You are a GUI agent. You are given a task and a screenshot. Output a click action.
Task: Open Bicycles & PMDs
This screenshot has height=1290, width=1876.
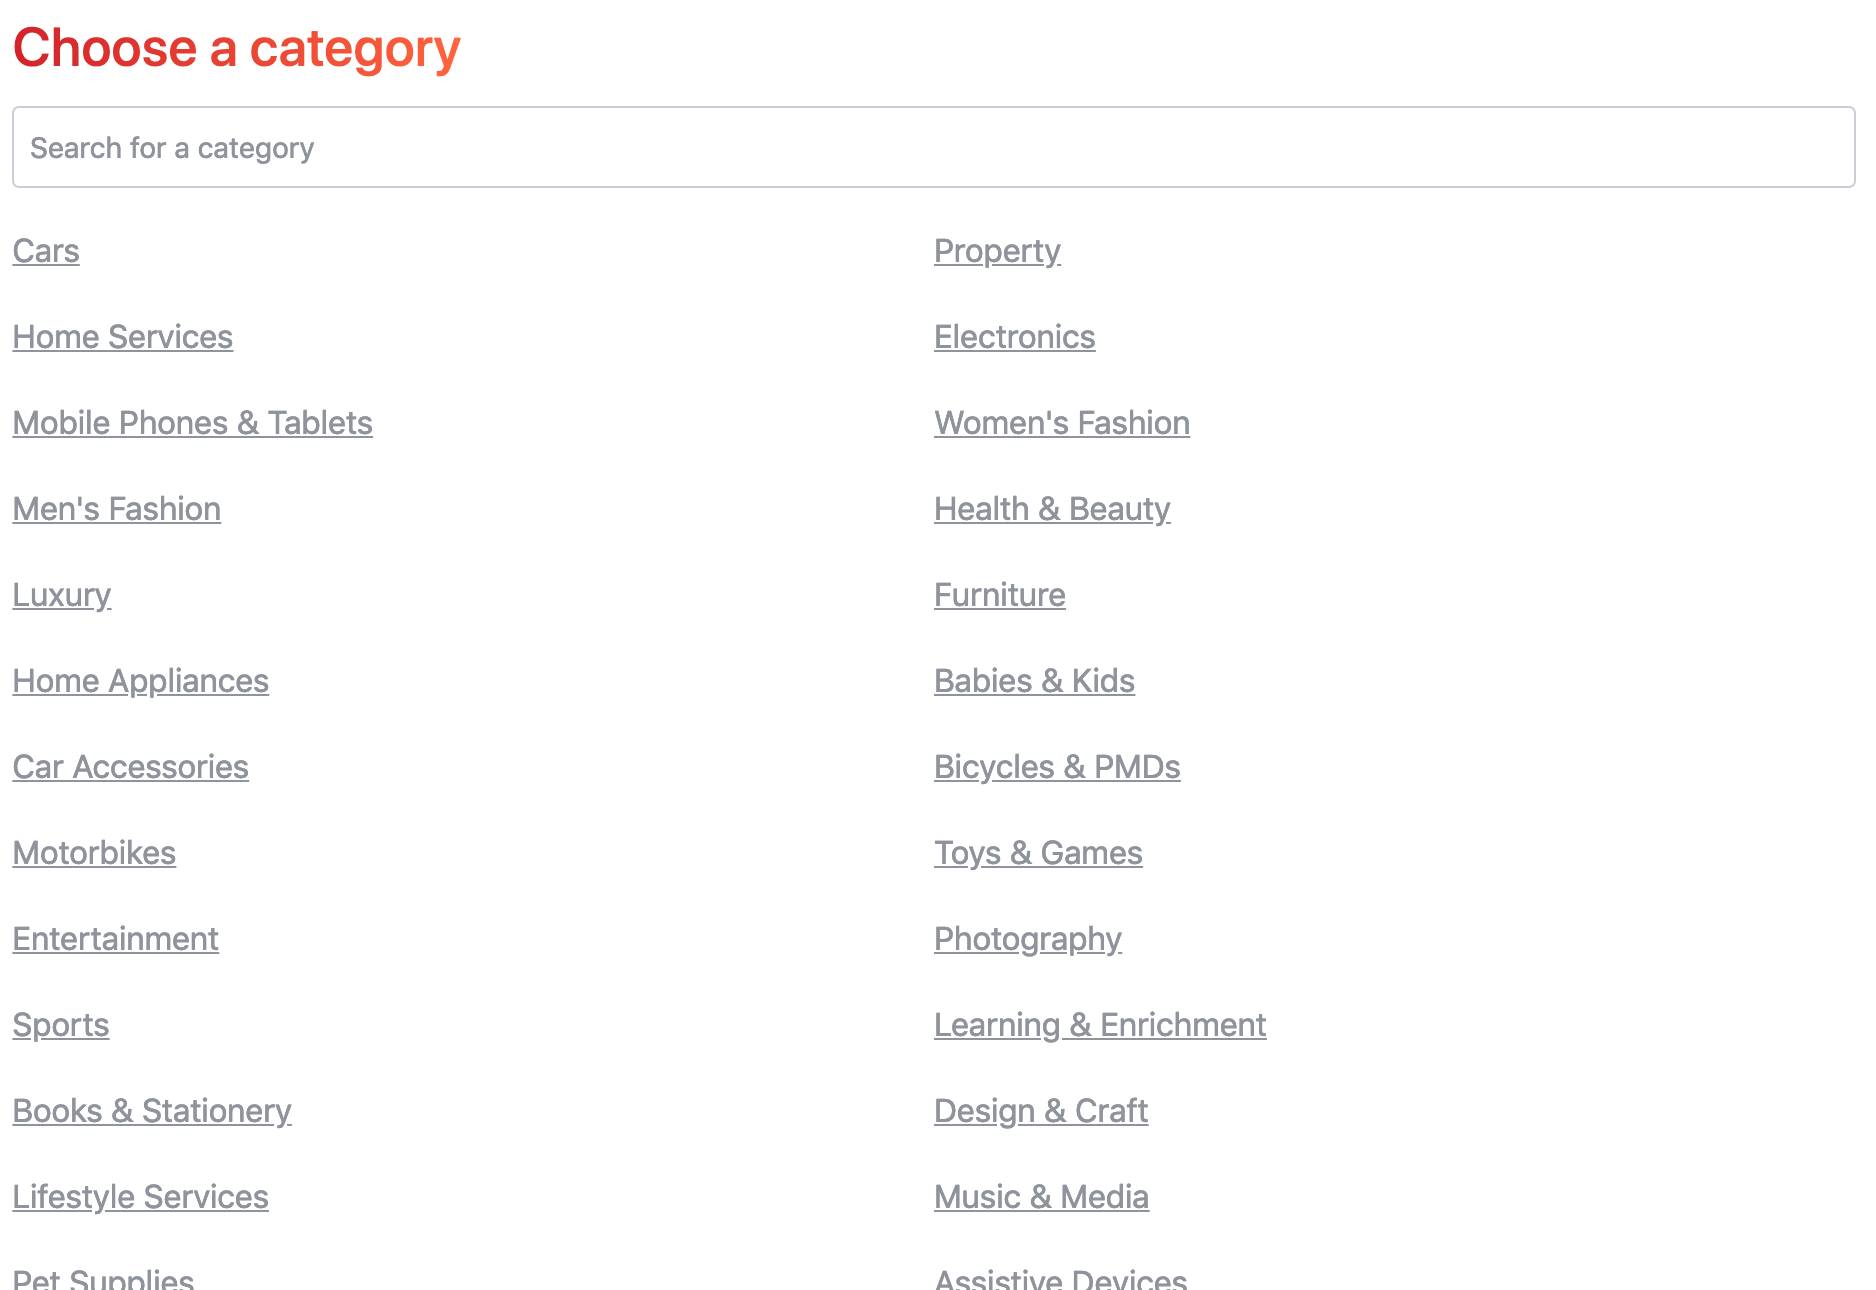1057,768
